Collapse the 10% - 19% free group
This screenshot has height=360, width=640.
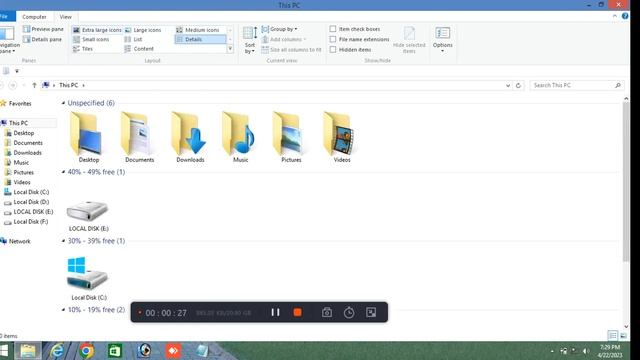tap(63, 310)
